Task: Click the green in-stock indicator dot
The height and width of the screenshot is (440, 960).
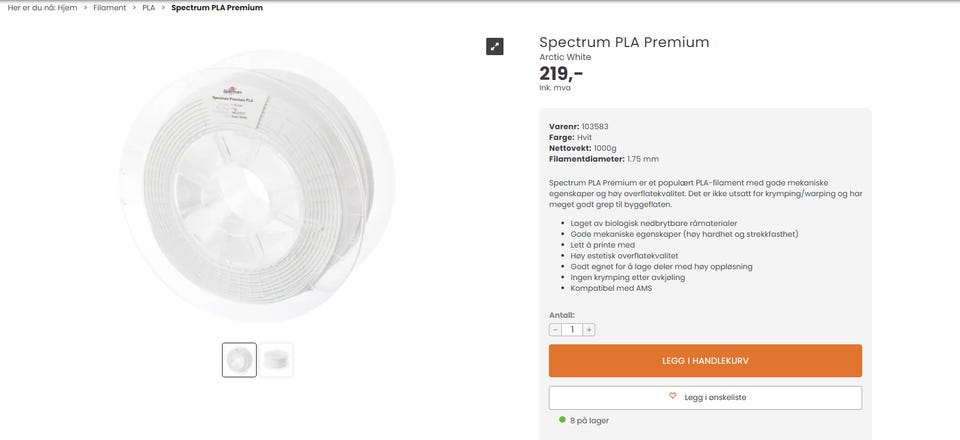Action: coord(562,420)
